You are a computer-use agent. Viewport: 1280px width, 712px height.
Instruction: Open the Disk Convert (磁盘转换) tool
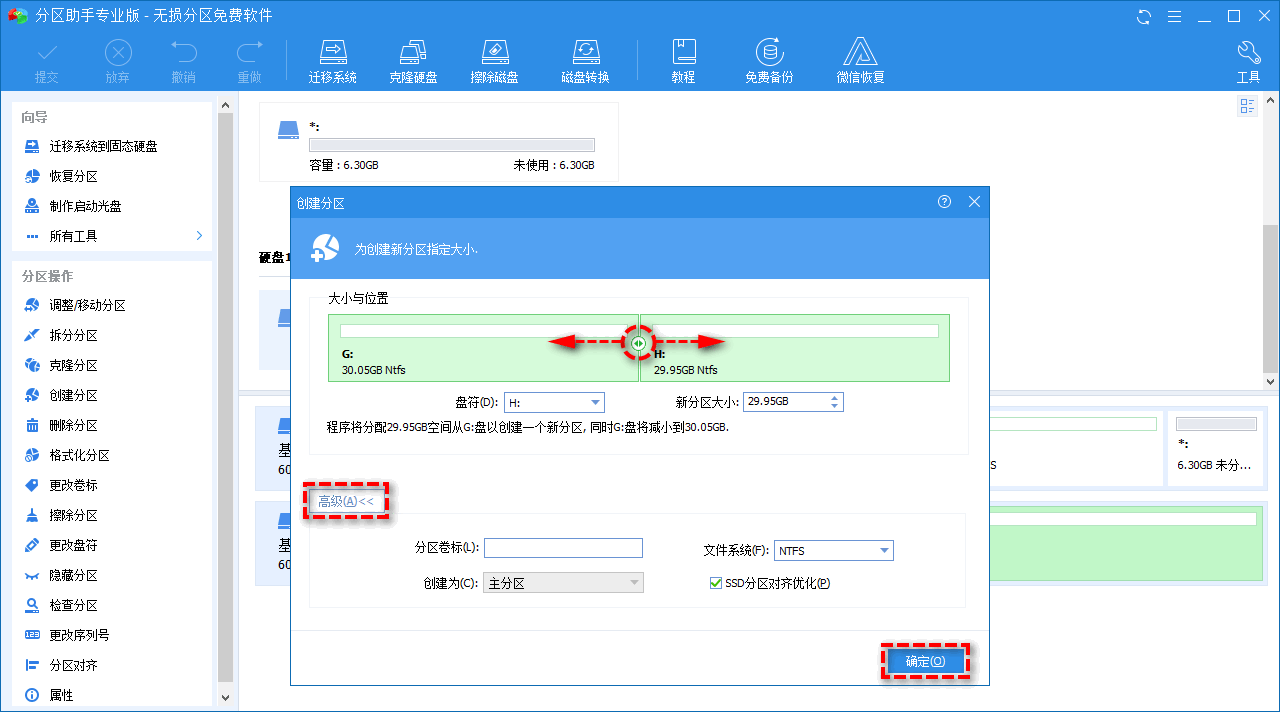[x=585, y=61]
